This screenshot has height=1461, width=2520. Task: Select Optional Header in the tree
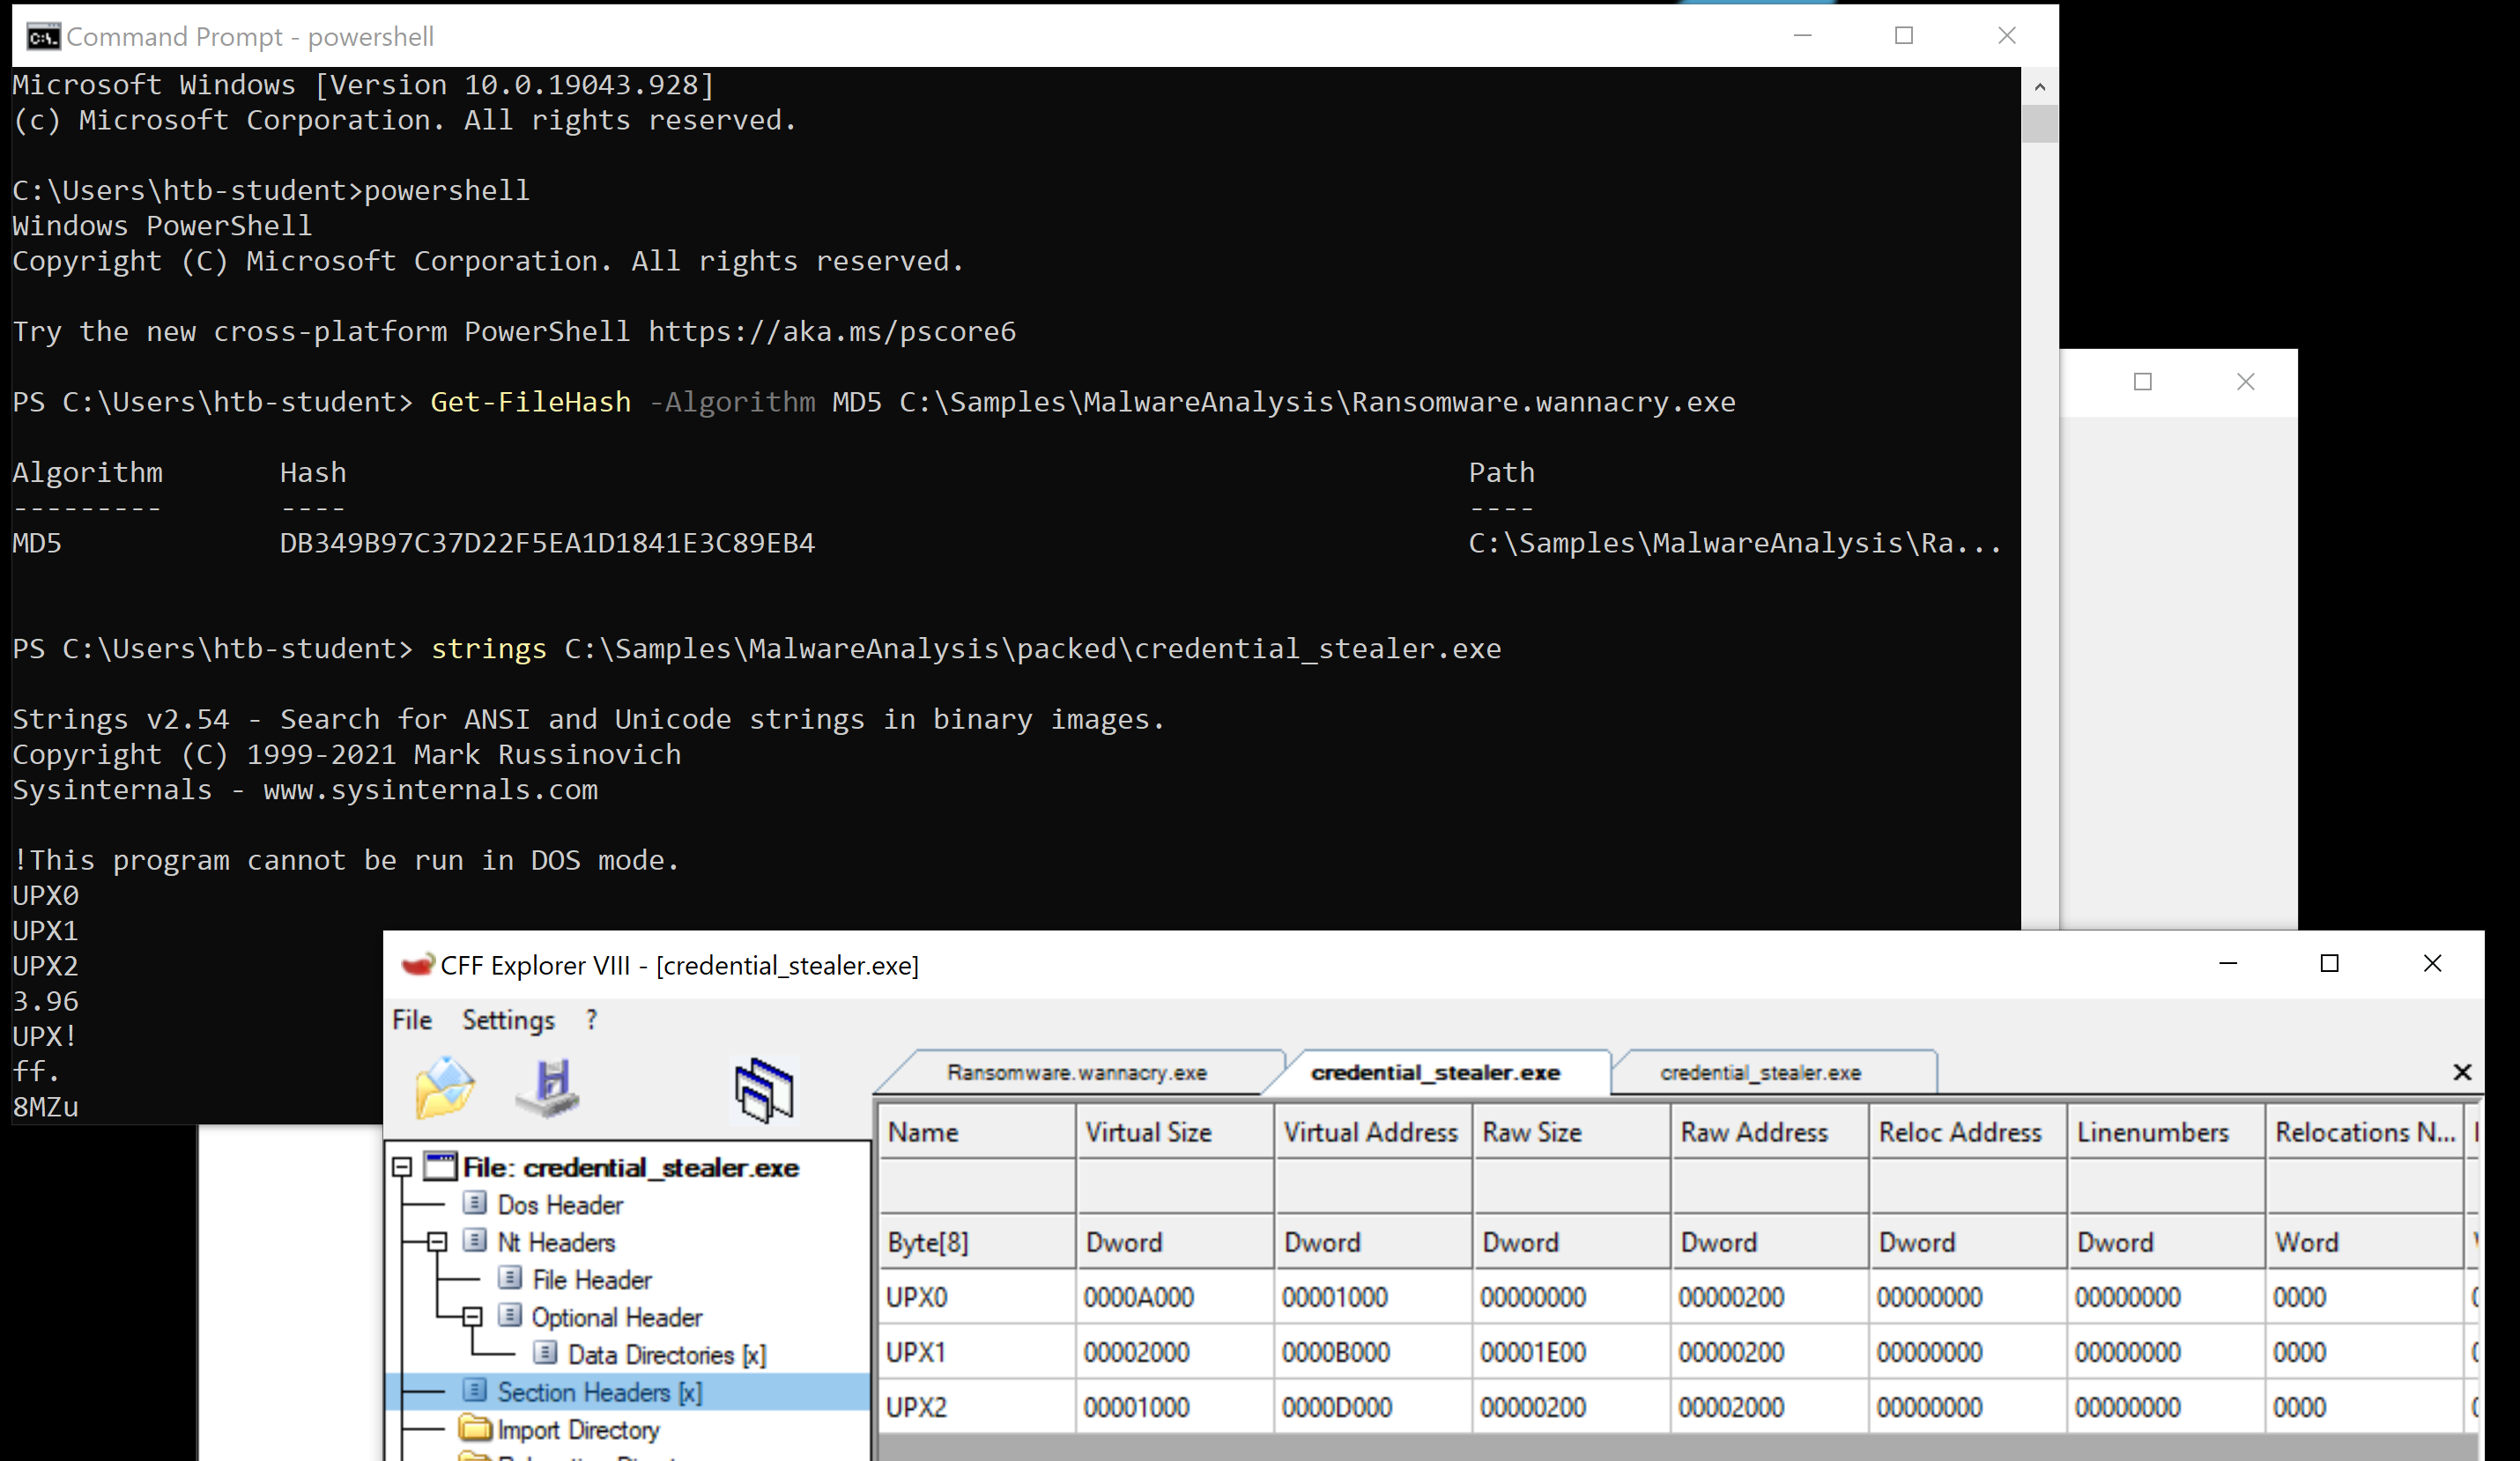point(617,1317)
